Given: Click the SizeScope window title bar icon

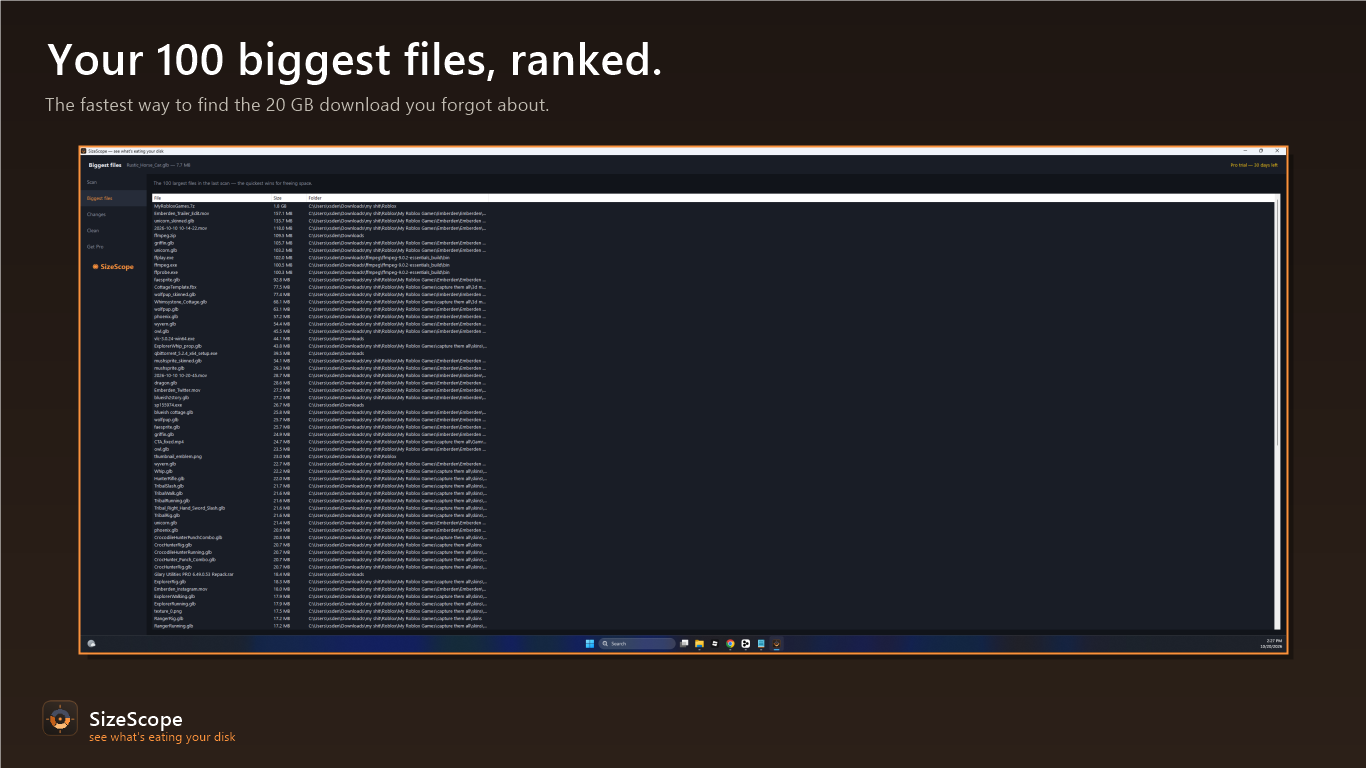Looking at the screenshot, I should [x=84, y=151].
